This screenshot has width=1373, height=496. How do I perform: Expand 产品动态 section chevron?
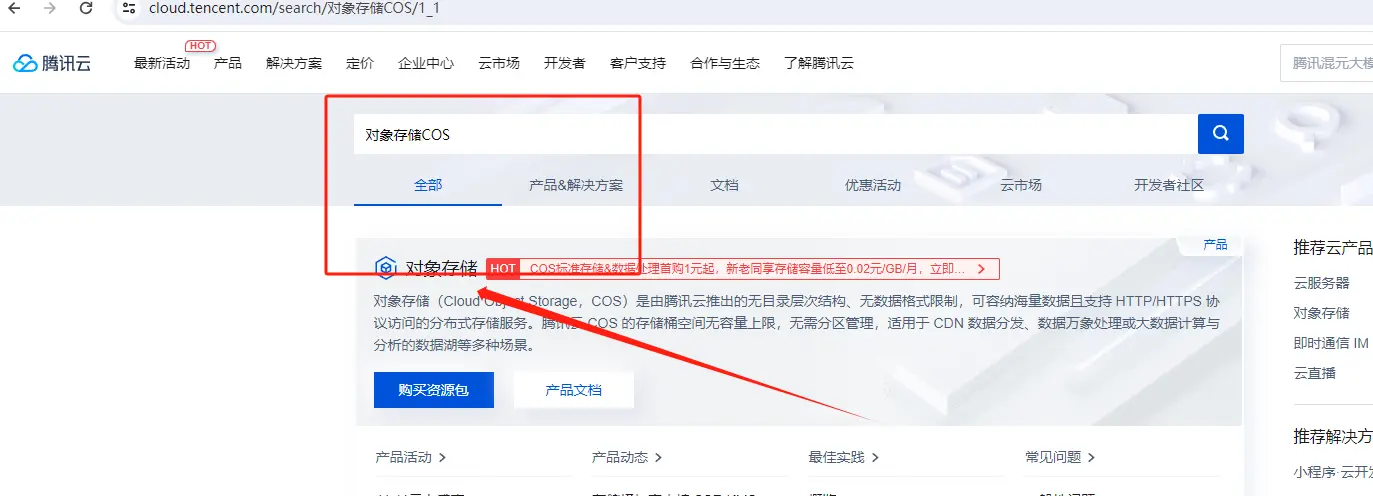(x=659, y=458)
